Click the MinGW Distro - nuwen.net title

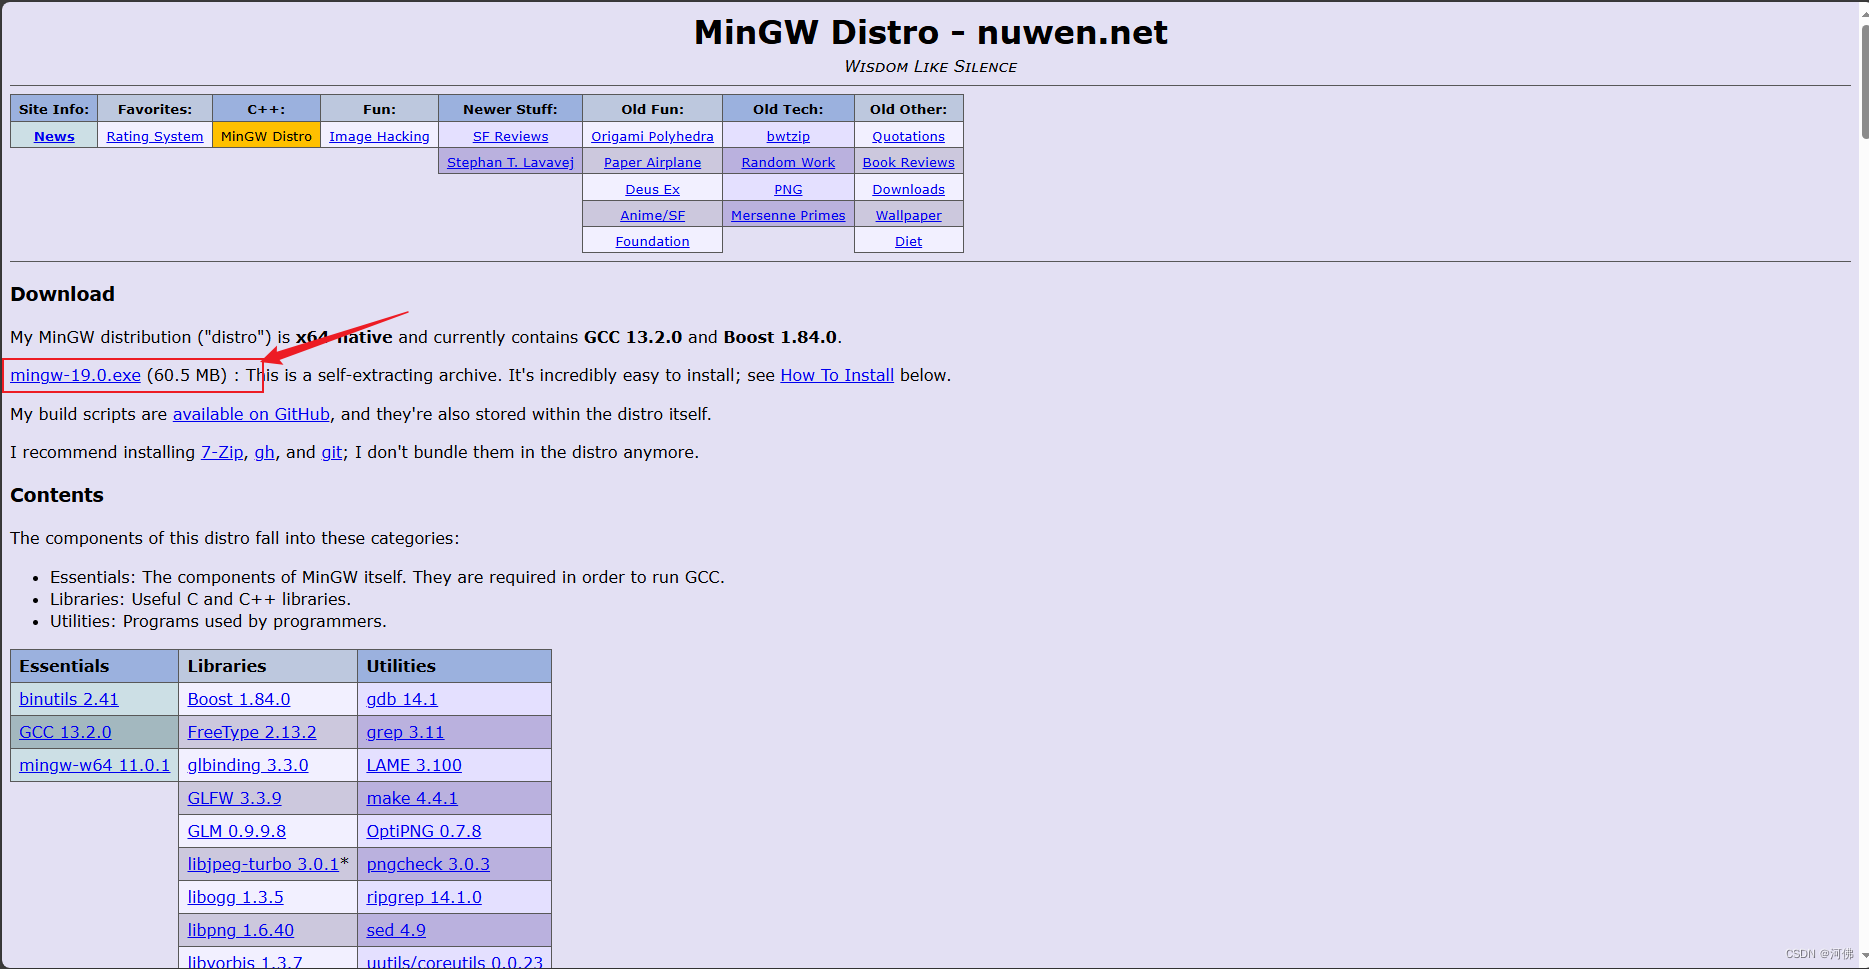tap(930, 33)
